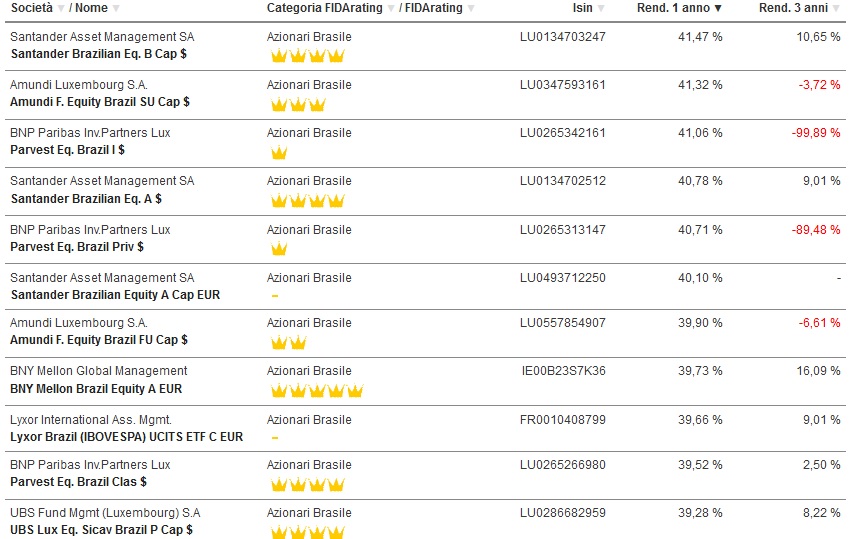Sort by Rend. 1 anno arrow

[x=718, y=8]
